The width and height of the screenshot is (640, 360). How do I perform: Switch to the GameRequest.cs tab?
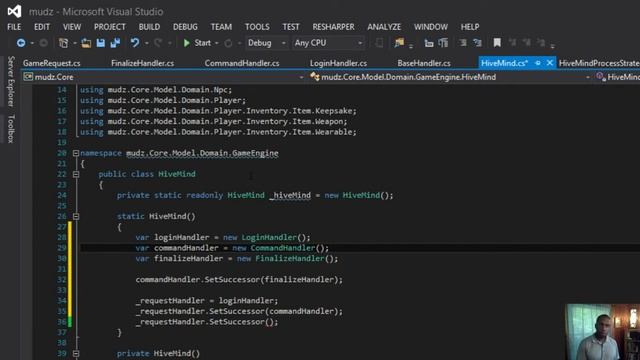(x=51, y=63)
